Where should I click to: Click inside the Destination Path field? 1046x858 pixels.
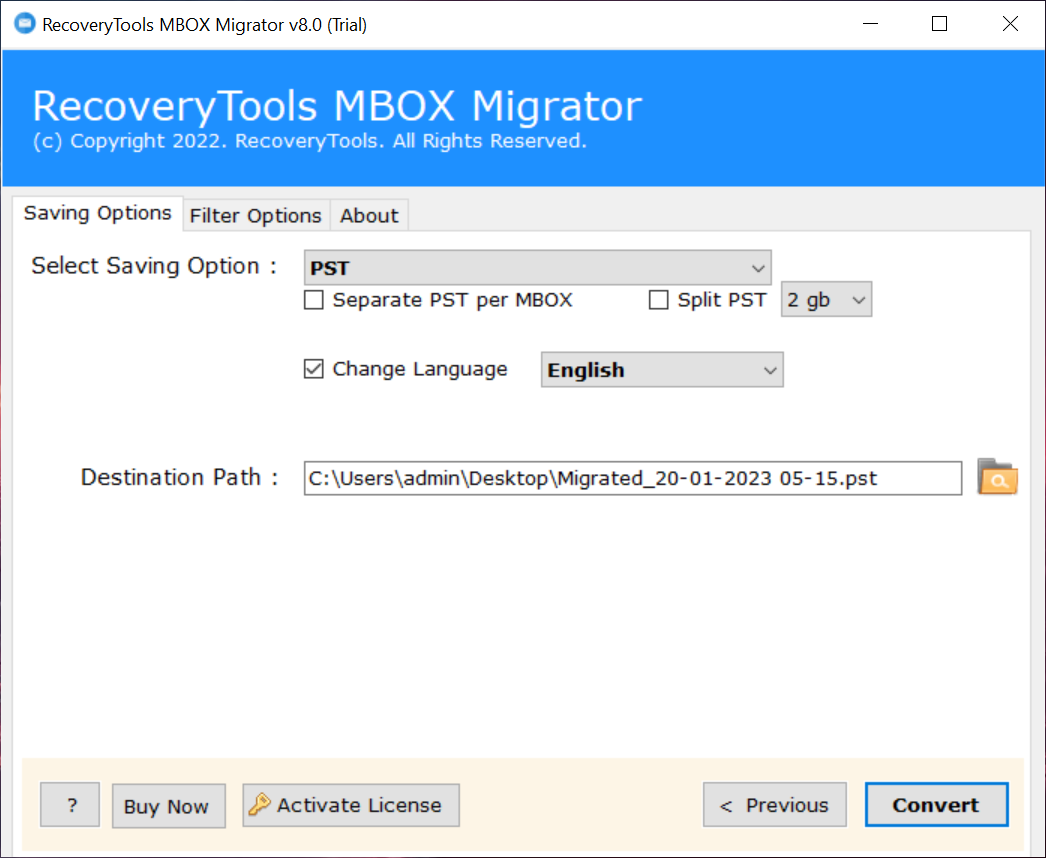click(633, 478)
